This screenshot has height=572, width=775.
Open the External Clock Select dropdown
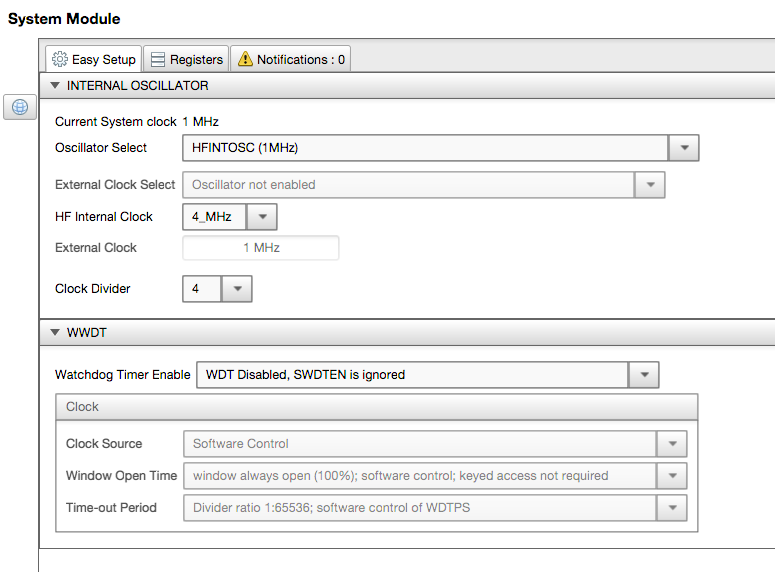tap(650, 185)
